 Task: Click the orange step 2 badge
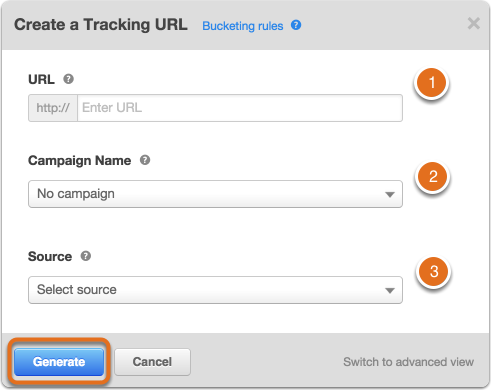pos(433,177)
